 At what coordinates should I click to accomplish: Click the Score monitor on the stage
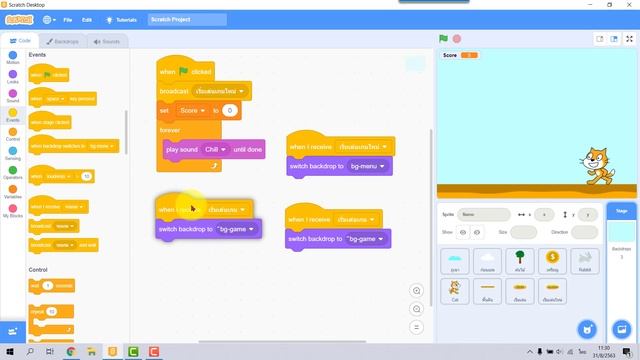460,55
